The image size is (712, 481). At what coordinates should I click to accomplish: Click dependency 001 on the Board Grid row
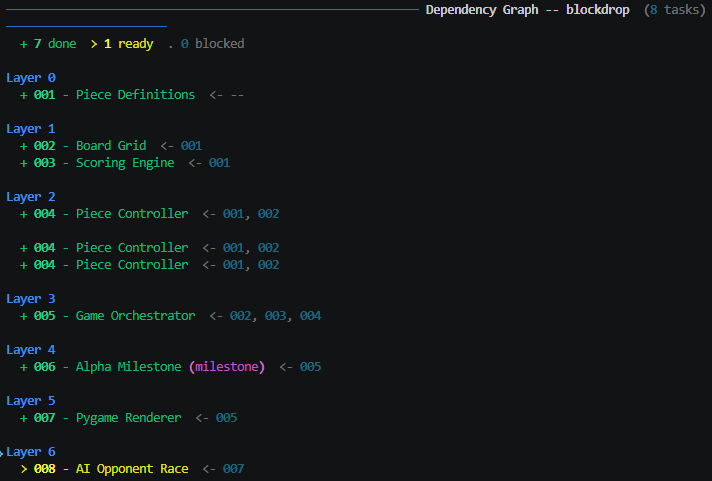tap(191, 146)
